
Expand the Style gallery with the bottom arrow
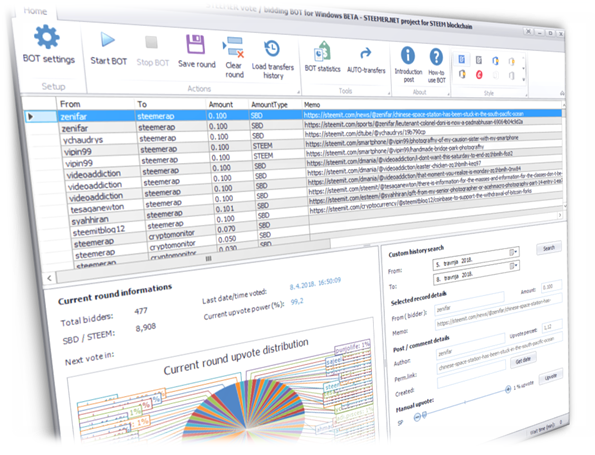click(524, 80)
